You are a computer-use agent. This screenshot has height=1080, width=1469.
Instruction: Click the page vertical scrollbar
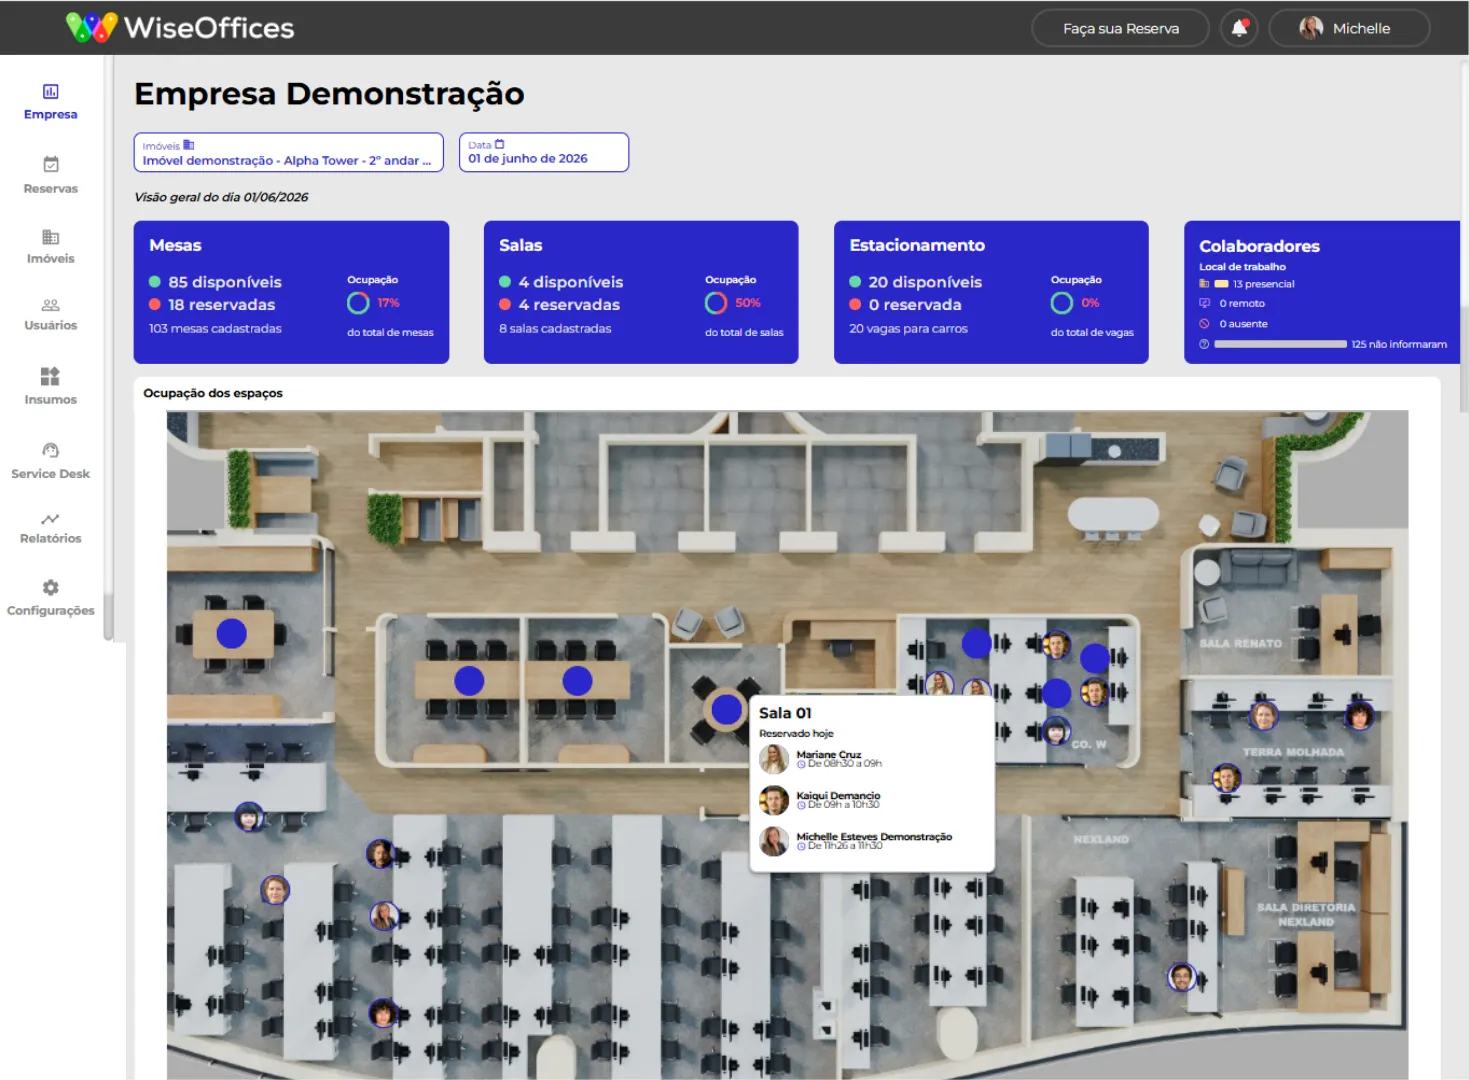1464,360
